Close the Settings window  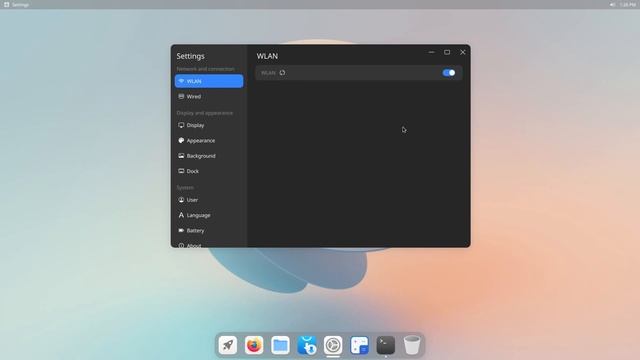[462, 52]
